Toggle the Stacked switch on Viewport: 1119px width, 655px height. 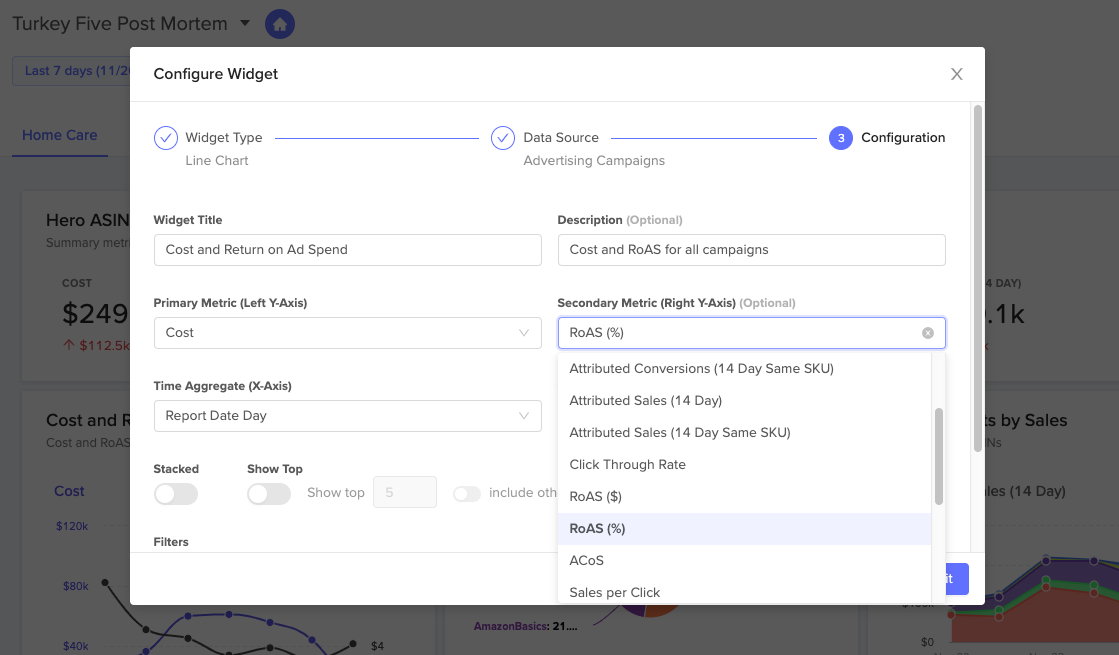point(176,494)
